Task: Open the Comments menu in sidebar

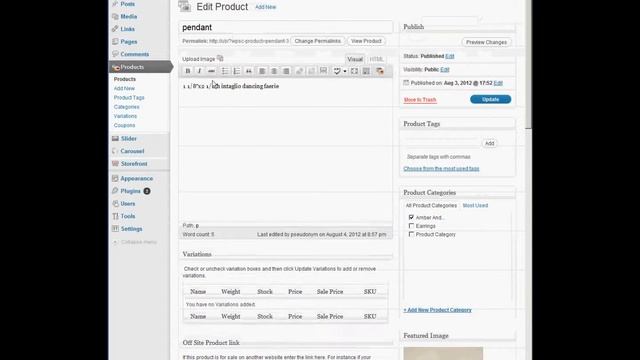Action: coord(134,54)
